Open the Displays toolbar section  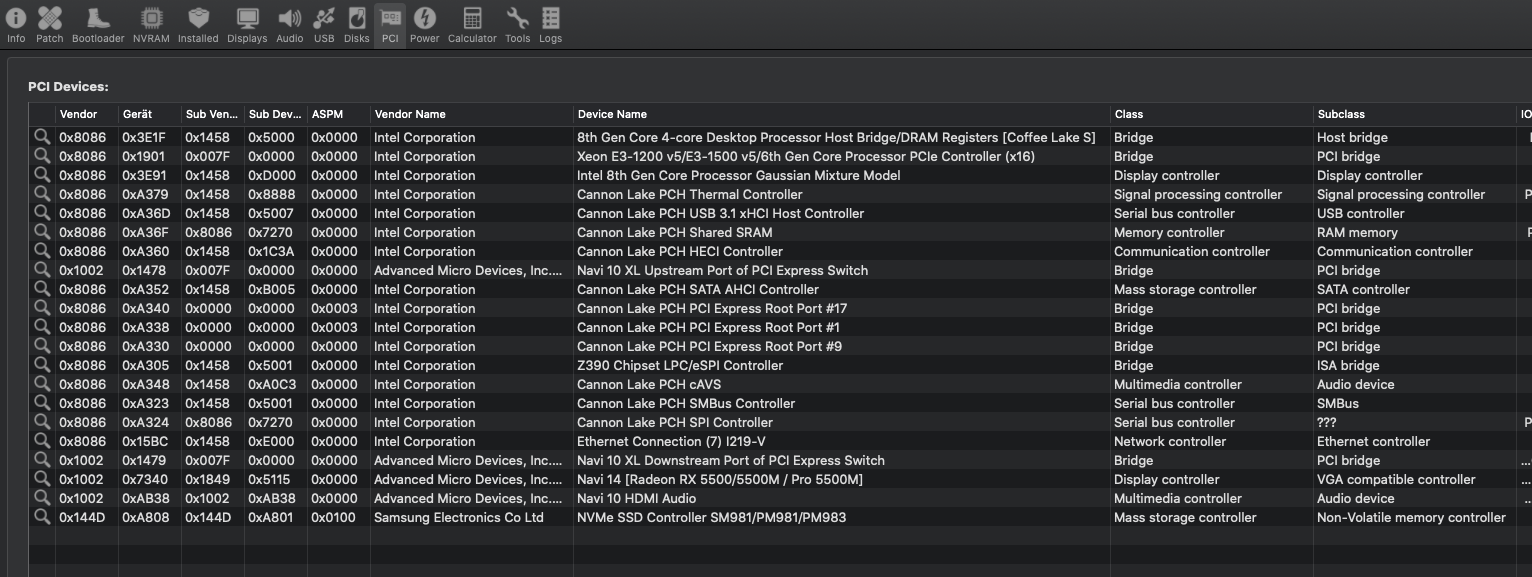247,24
